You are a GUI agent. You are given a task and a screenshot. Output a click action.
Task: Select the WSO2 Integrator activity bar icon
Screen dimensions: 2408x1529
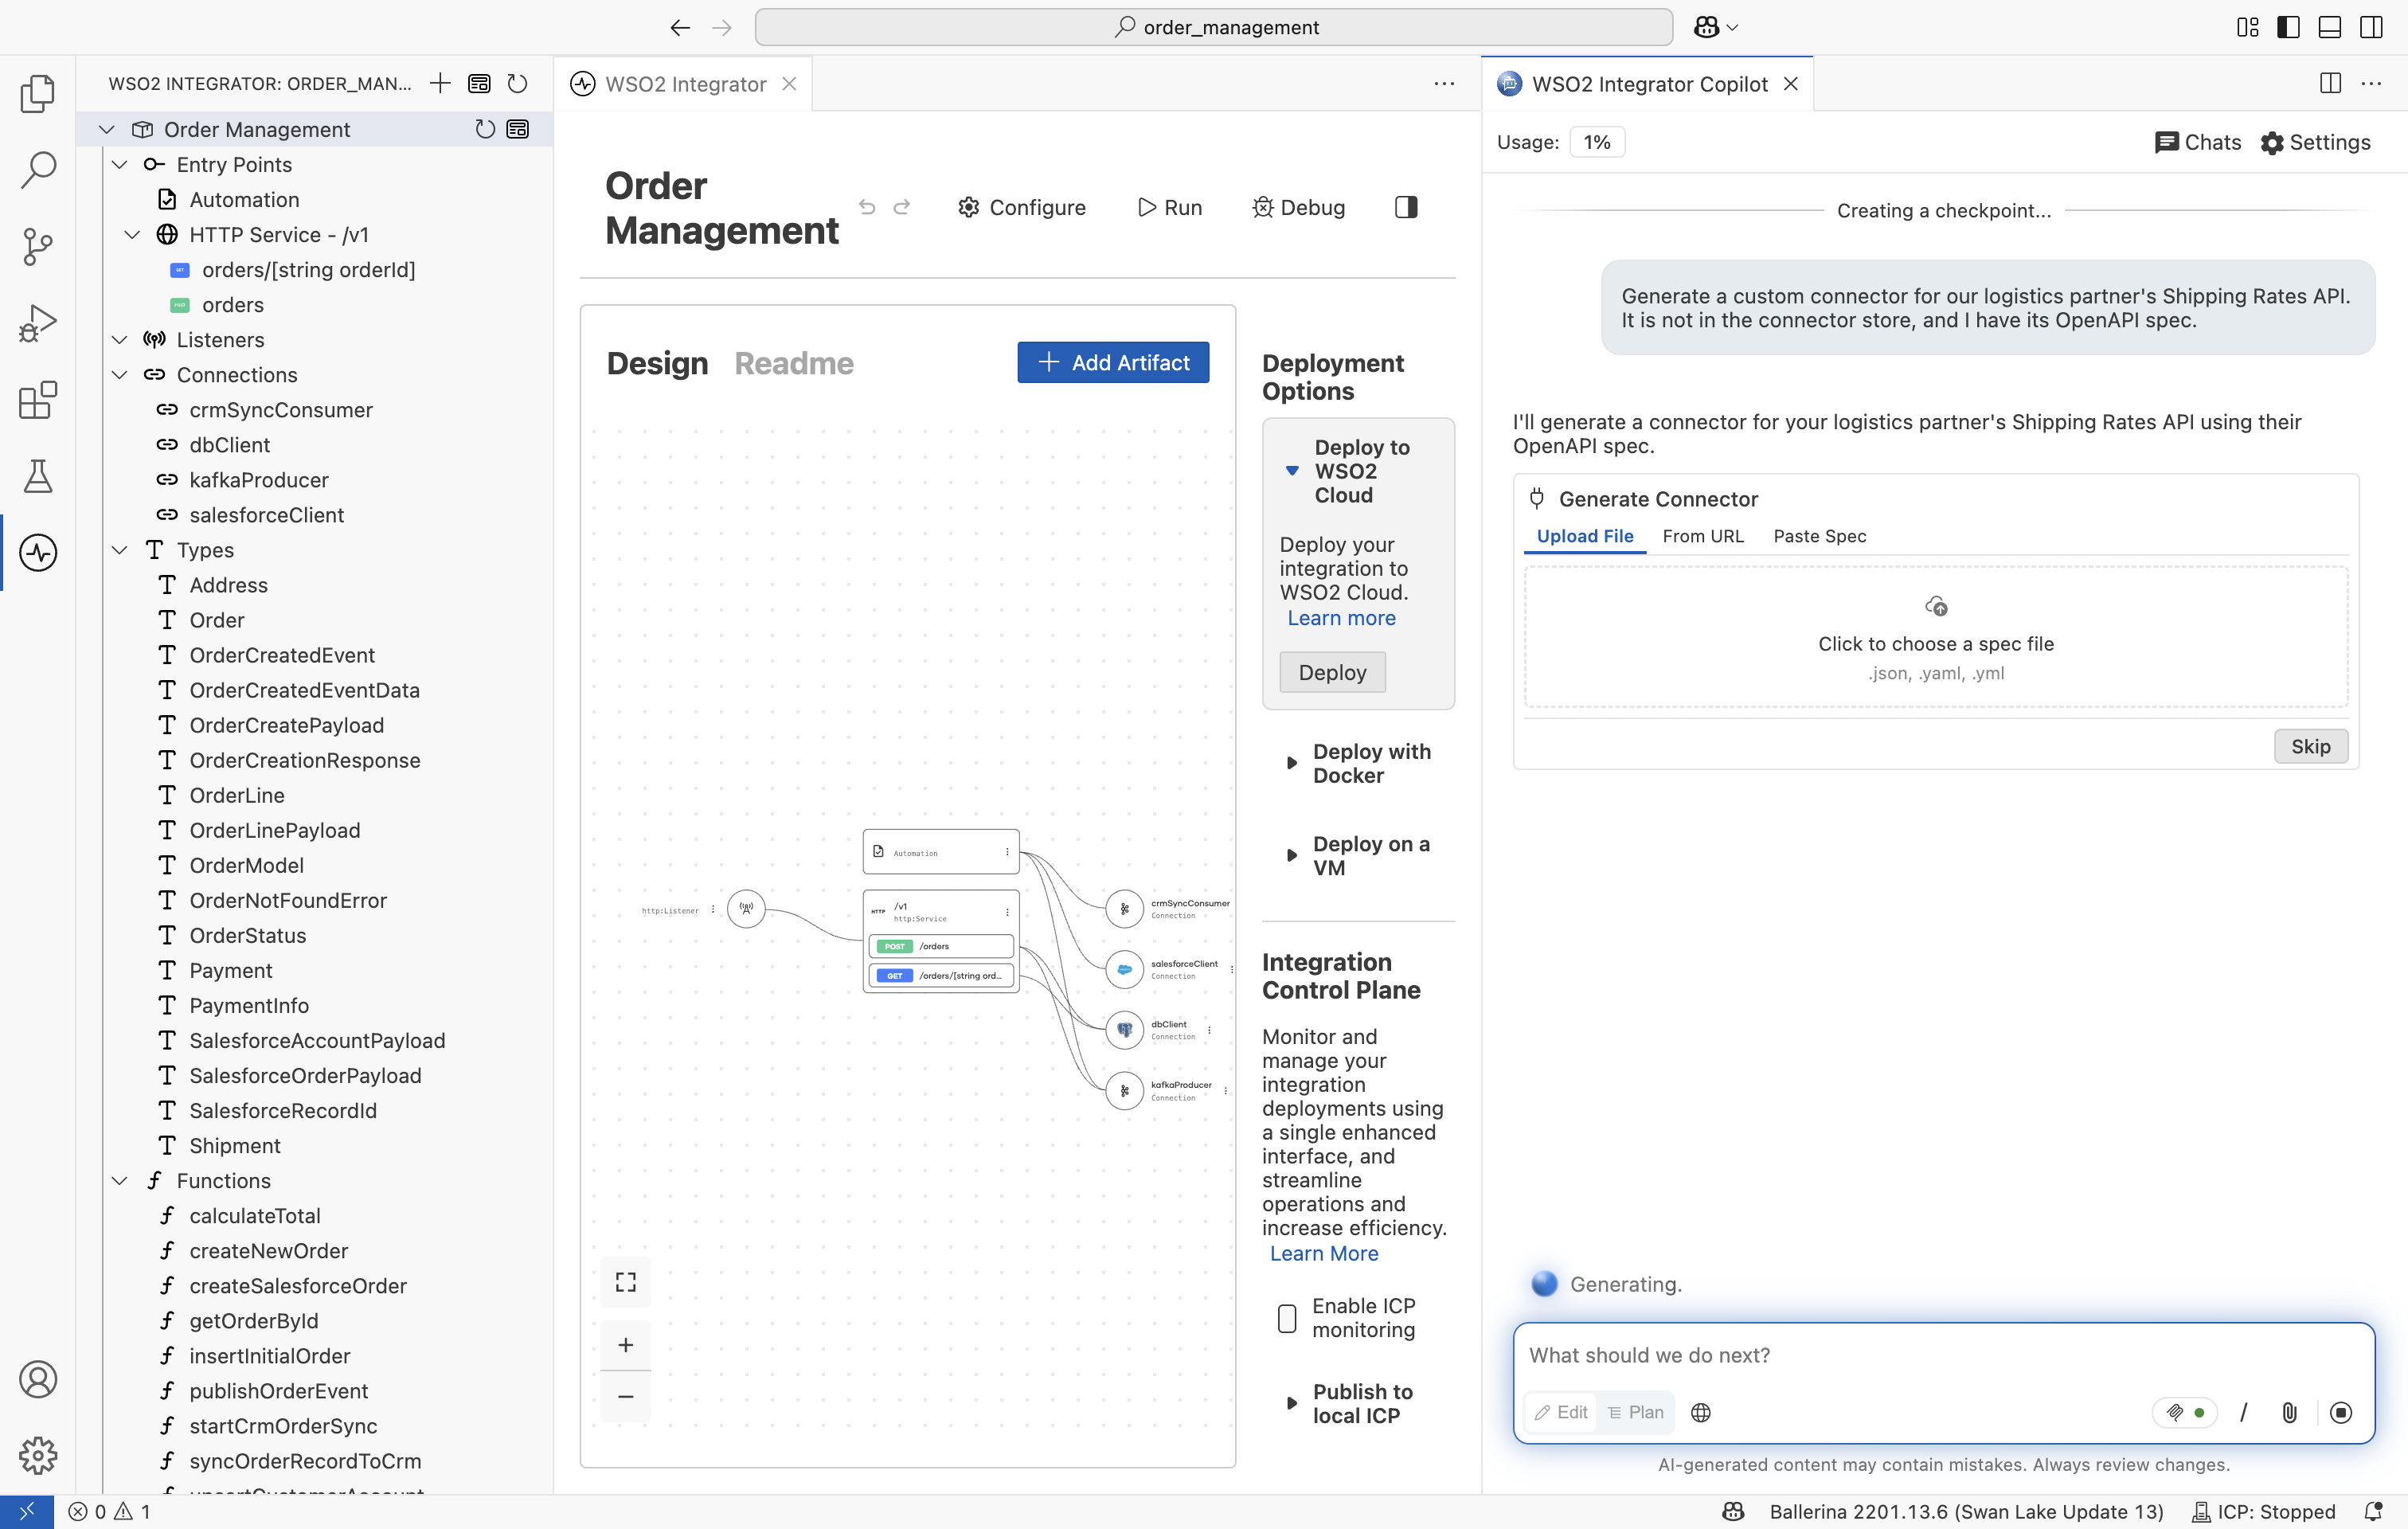pyautogui.click(x=38, y=552)
